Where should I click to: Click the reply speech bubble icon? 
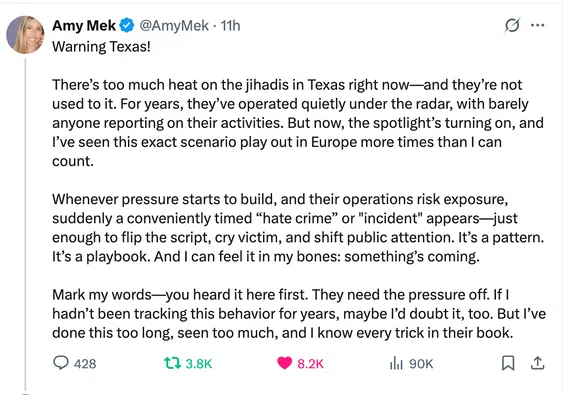(61, 363)
